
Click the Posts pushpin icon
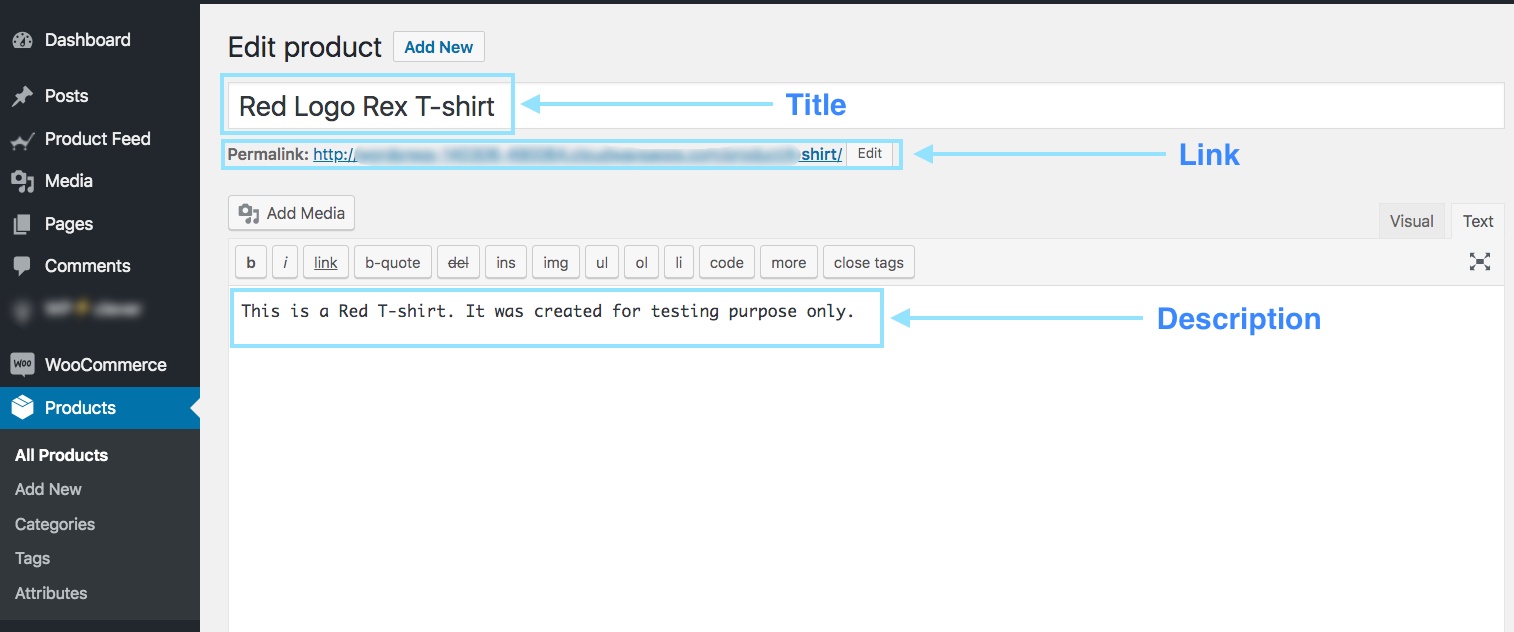(22, 97)
